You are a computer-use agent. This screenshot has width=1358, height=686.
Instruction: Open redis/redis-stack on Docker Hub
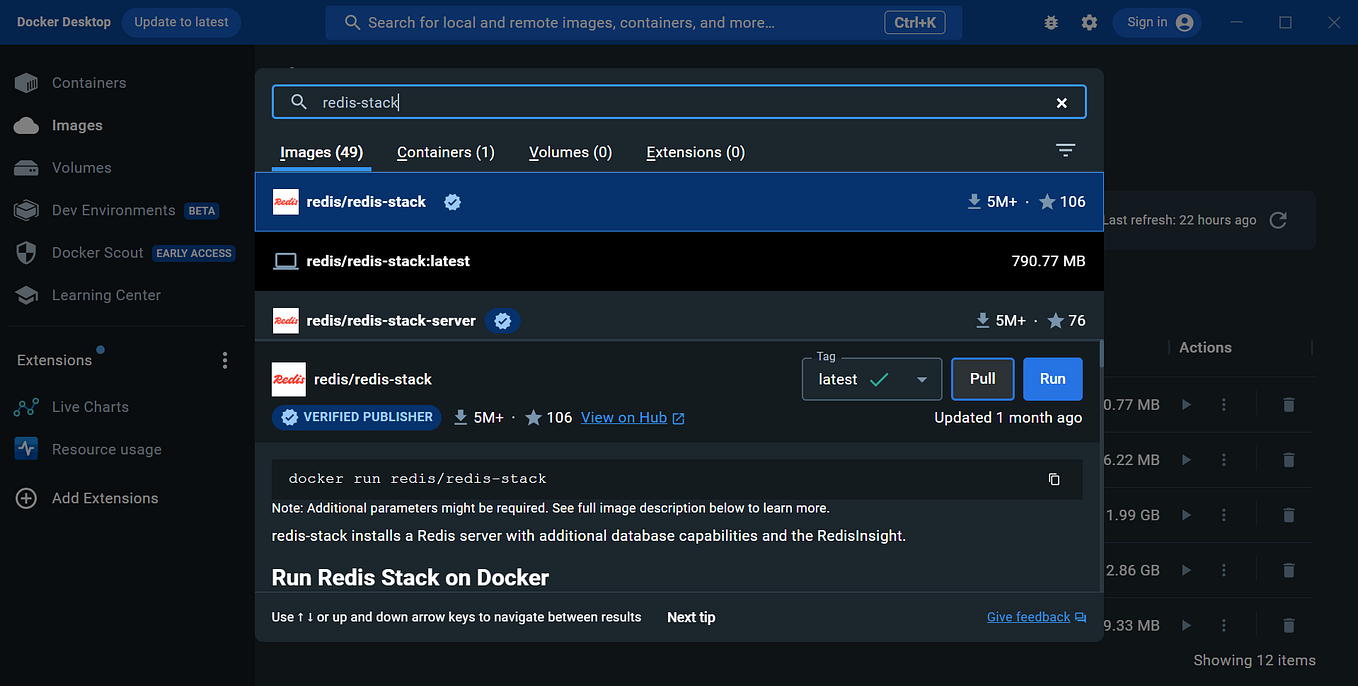click(x=624, y=417)
